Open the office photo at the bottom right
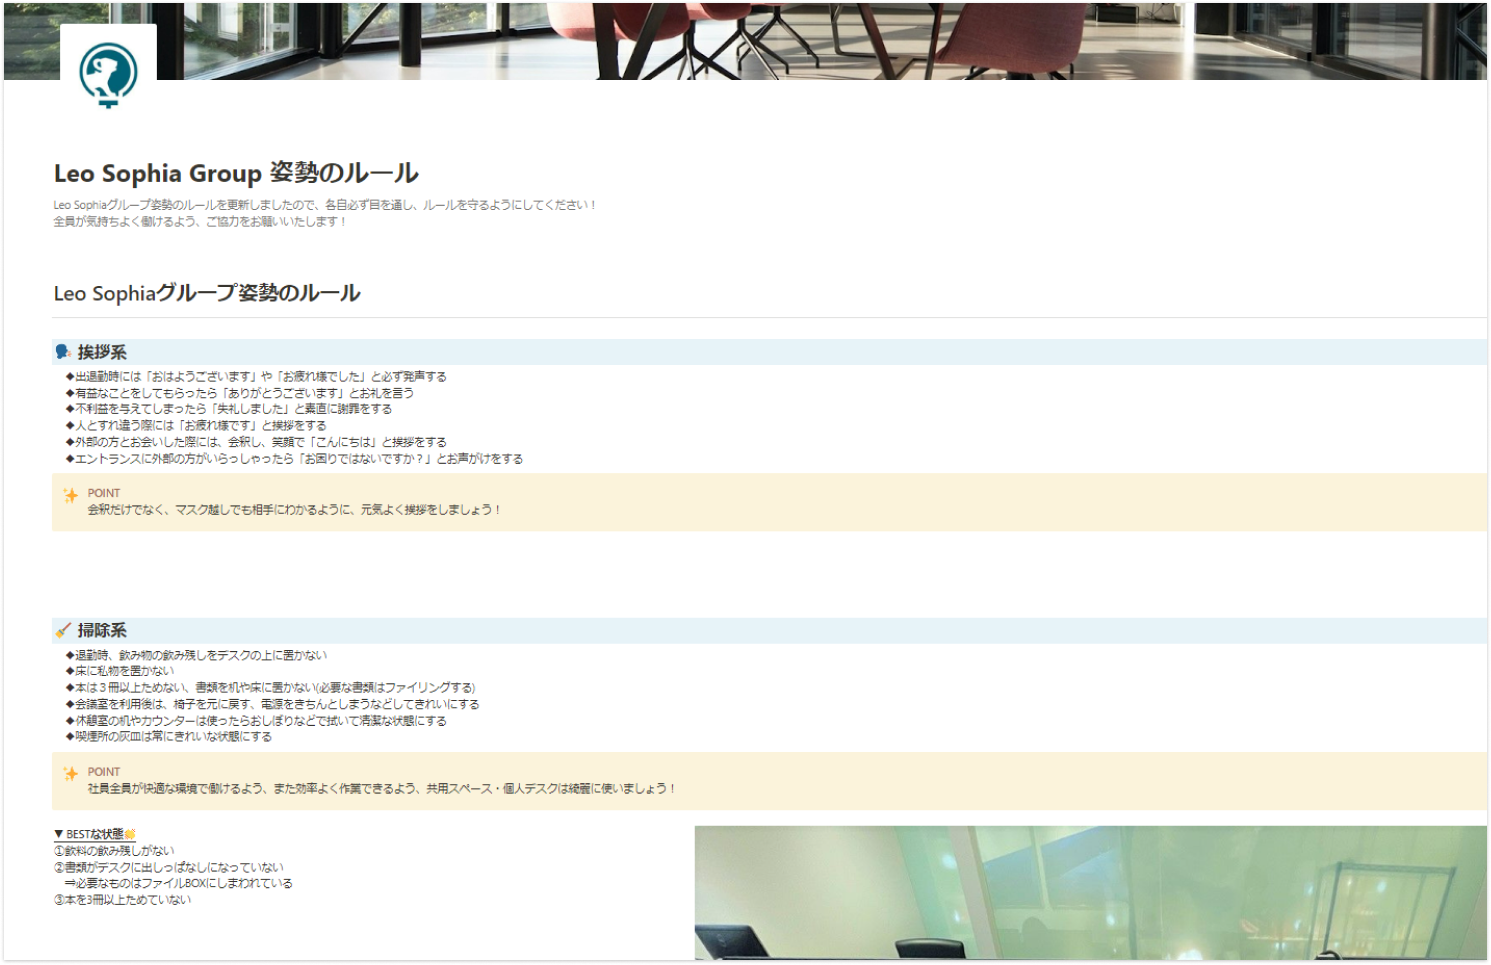 [1091, 893]
